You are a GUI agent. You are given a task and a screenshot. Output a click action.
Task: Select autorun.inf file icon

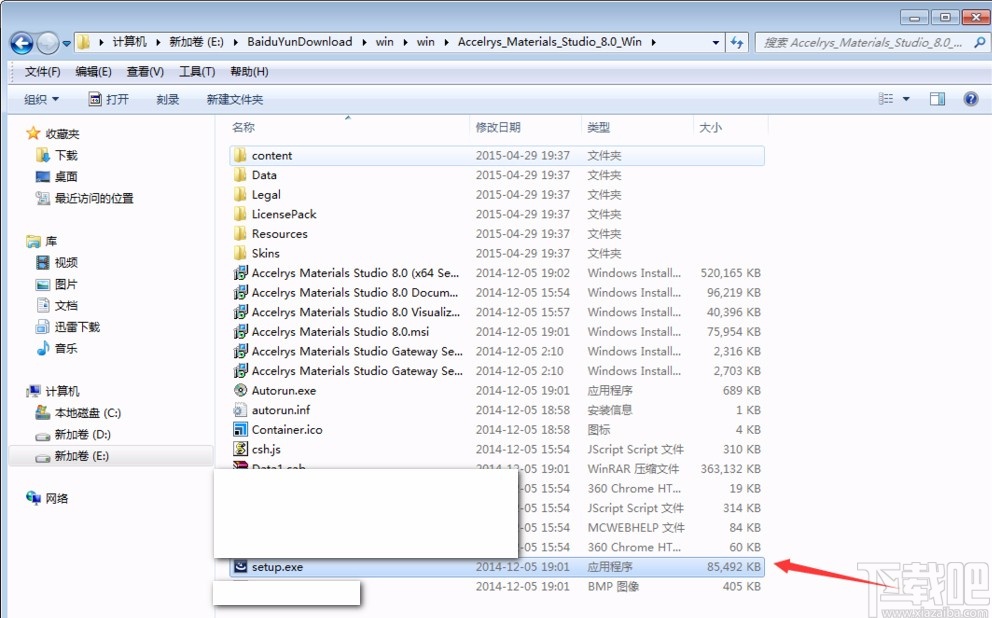click(x=240, y=411)
